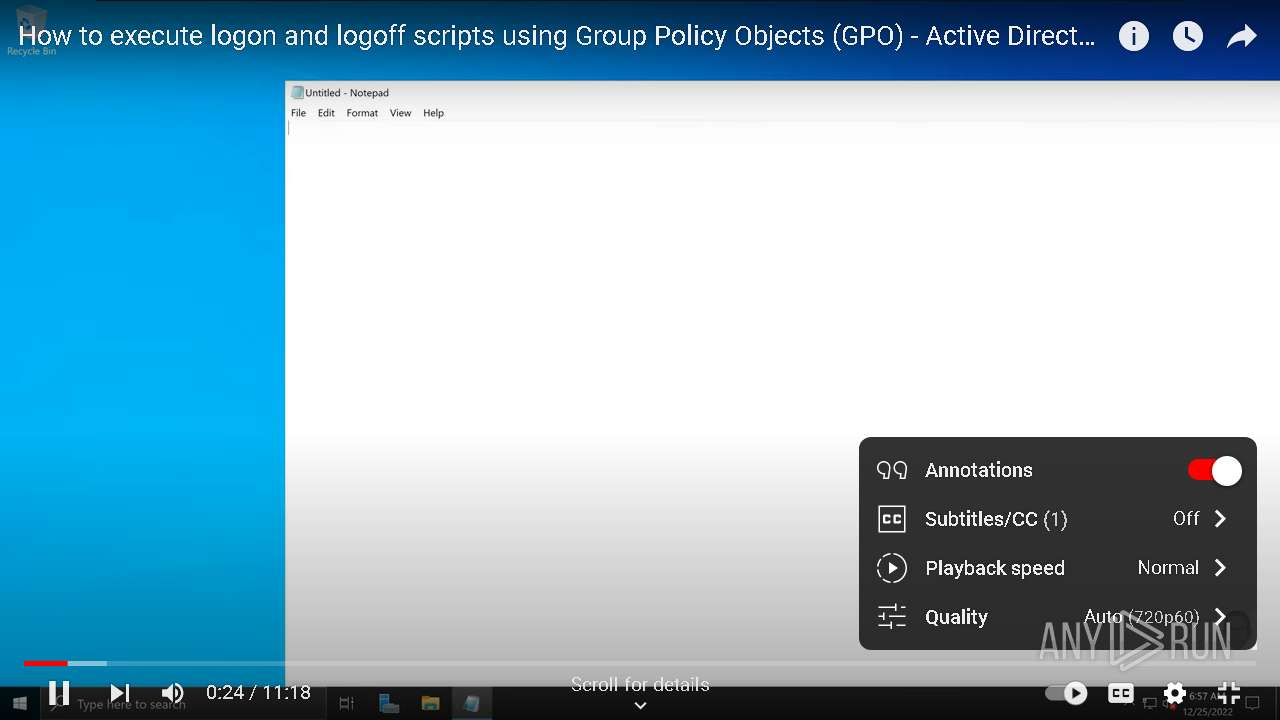The image size is (1280, 720).
Task: Click the video time display 0:24 / 11:18
Action: point(258,692)
